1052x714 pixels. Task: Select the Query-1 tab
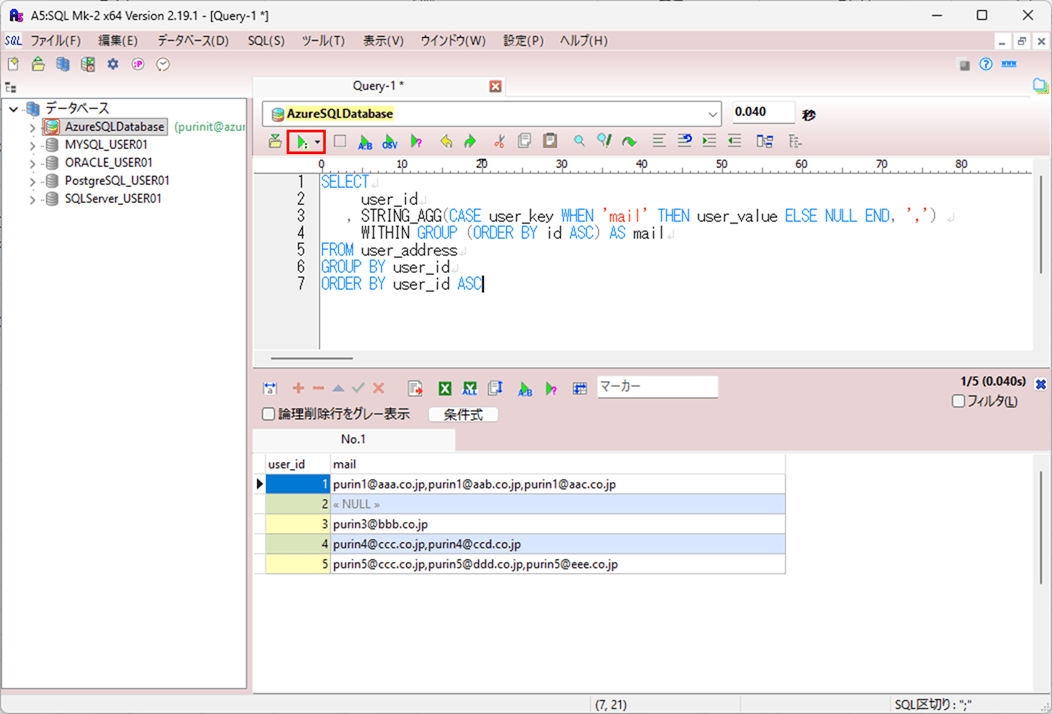click(378, 86)
